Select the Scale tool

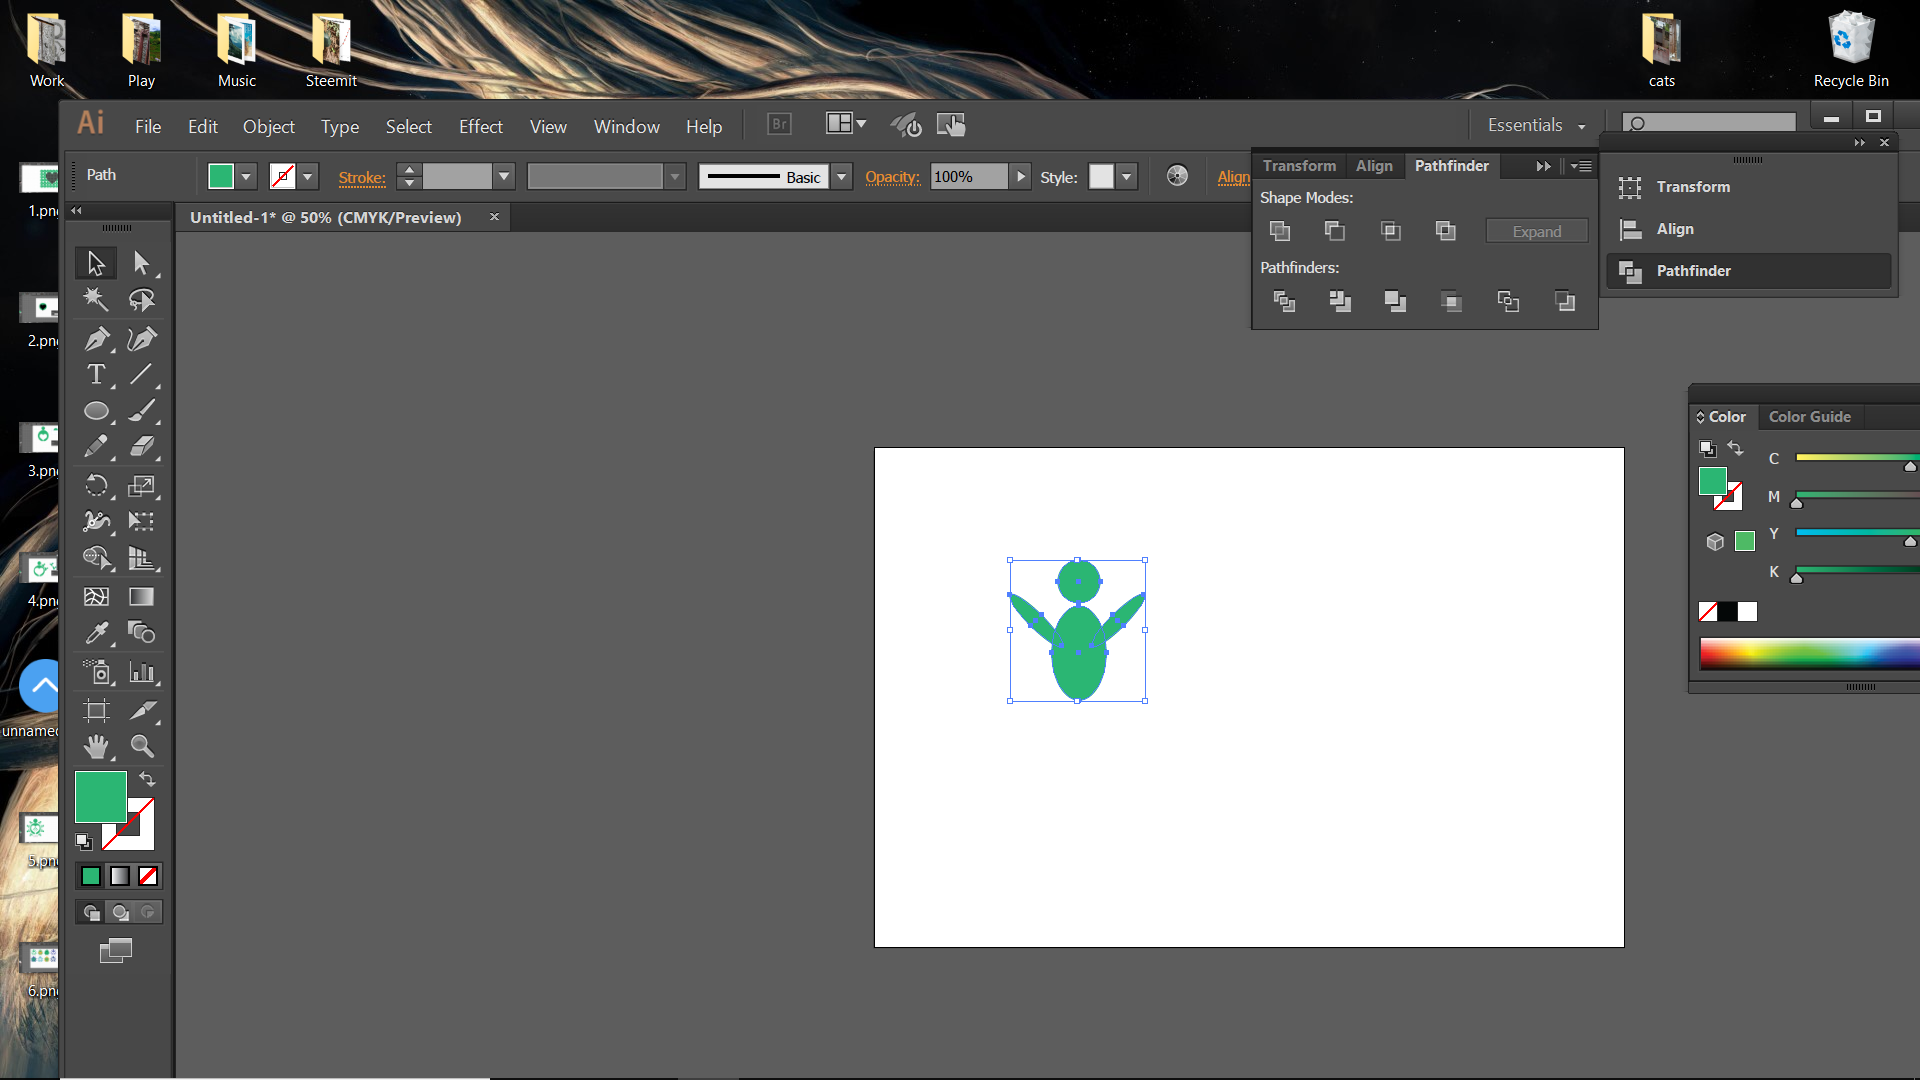pos(141,486)
